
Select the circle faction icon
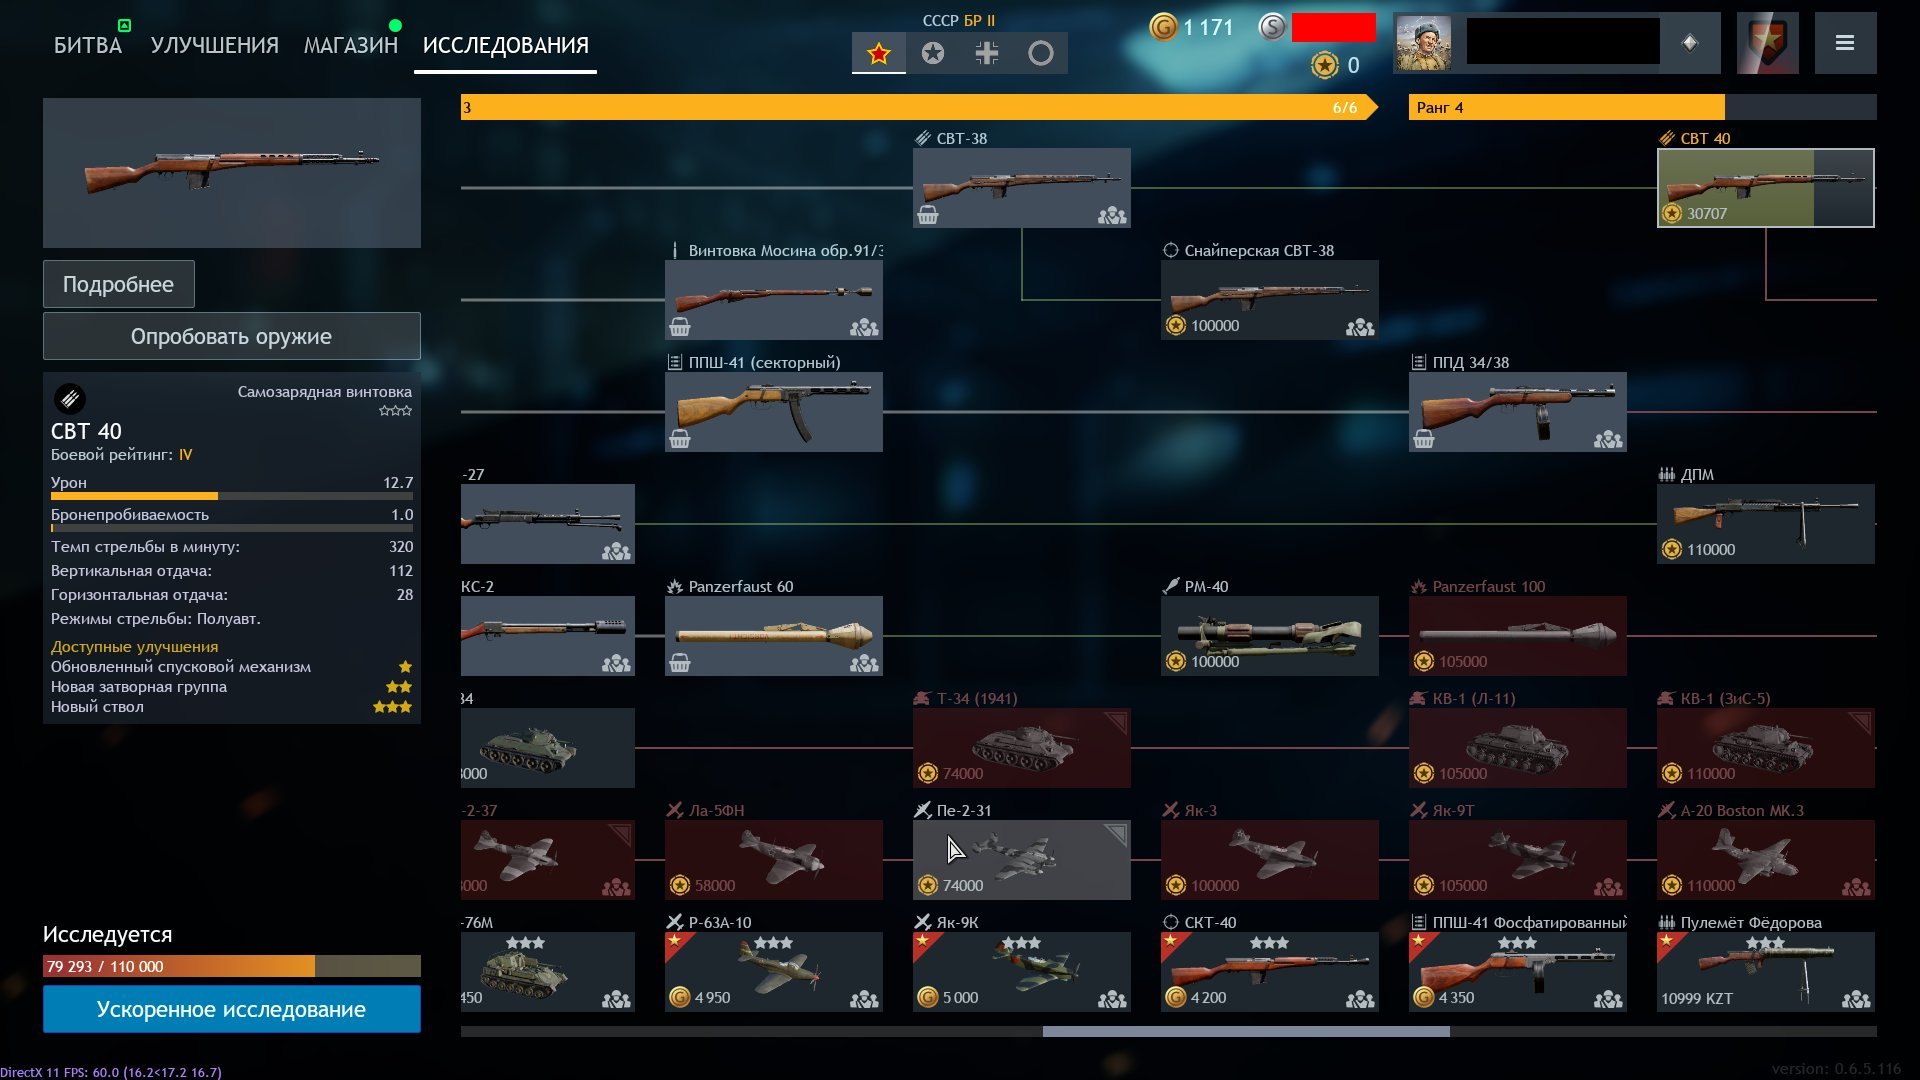pos(1041,53)
